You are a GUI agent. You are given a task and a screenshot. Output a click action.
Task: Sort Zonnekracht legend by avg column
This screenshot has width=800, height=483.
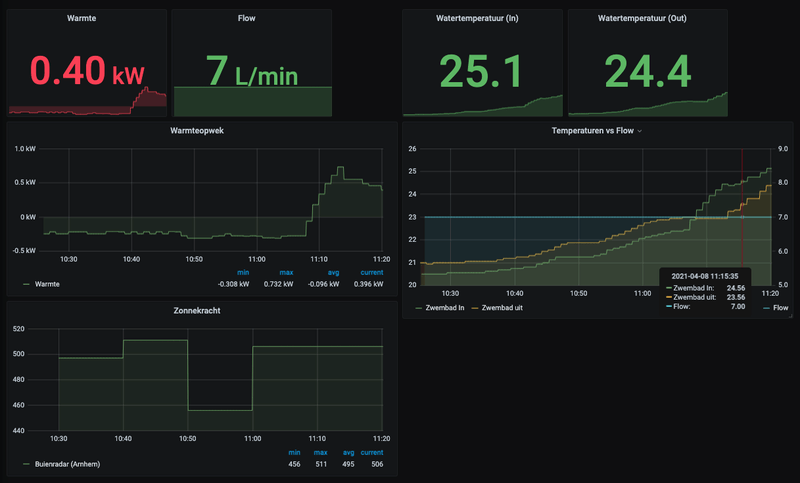(x=348, y=453)
